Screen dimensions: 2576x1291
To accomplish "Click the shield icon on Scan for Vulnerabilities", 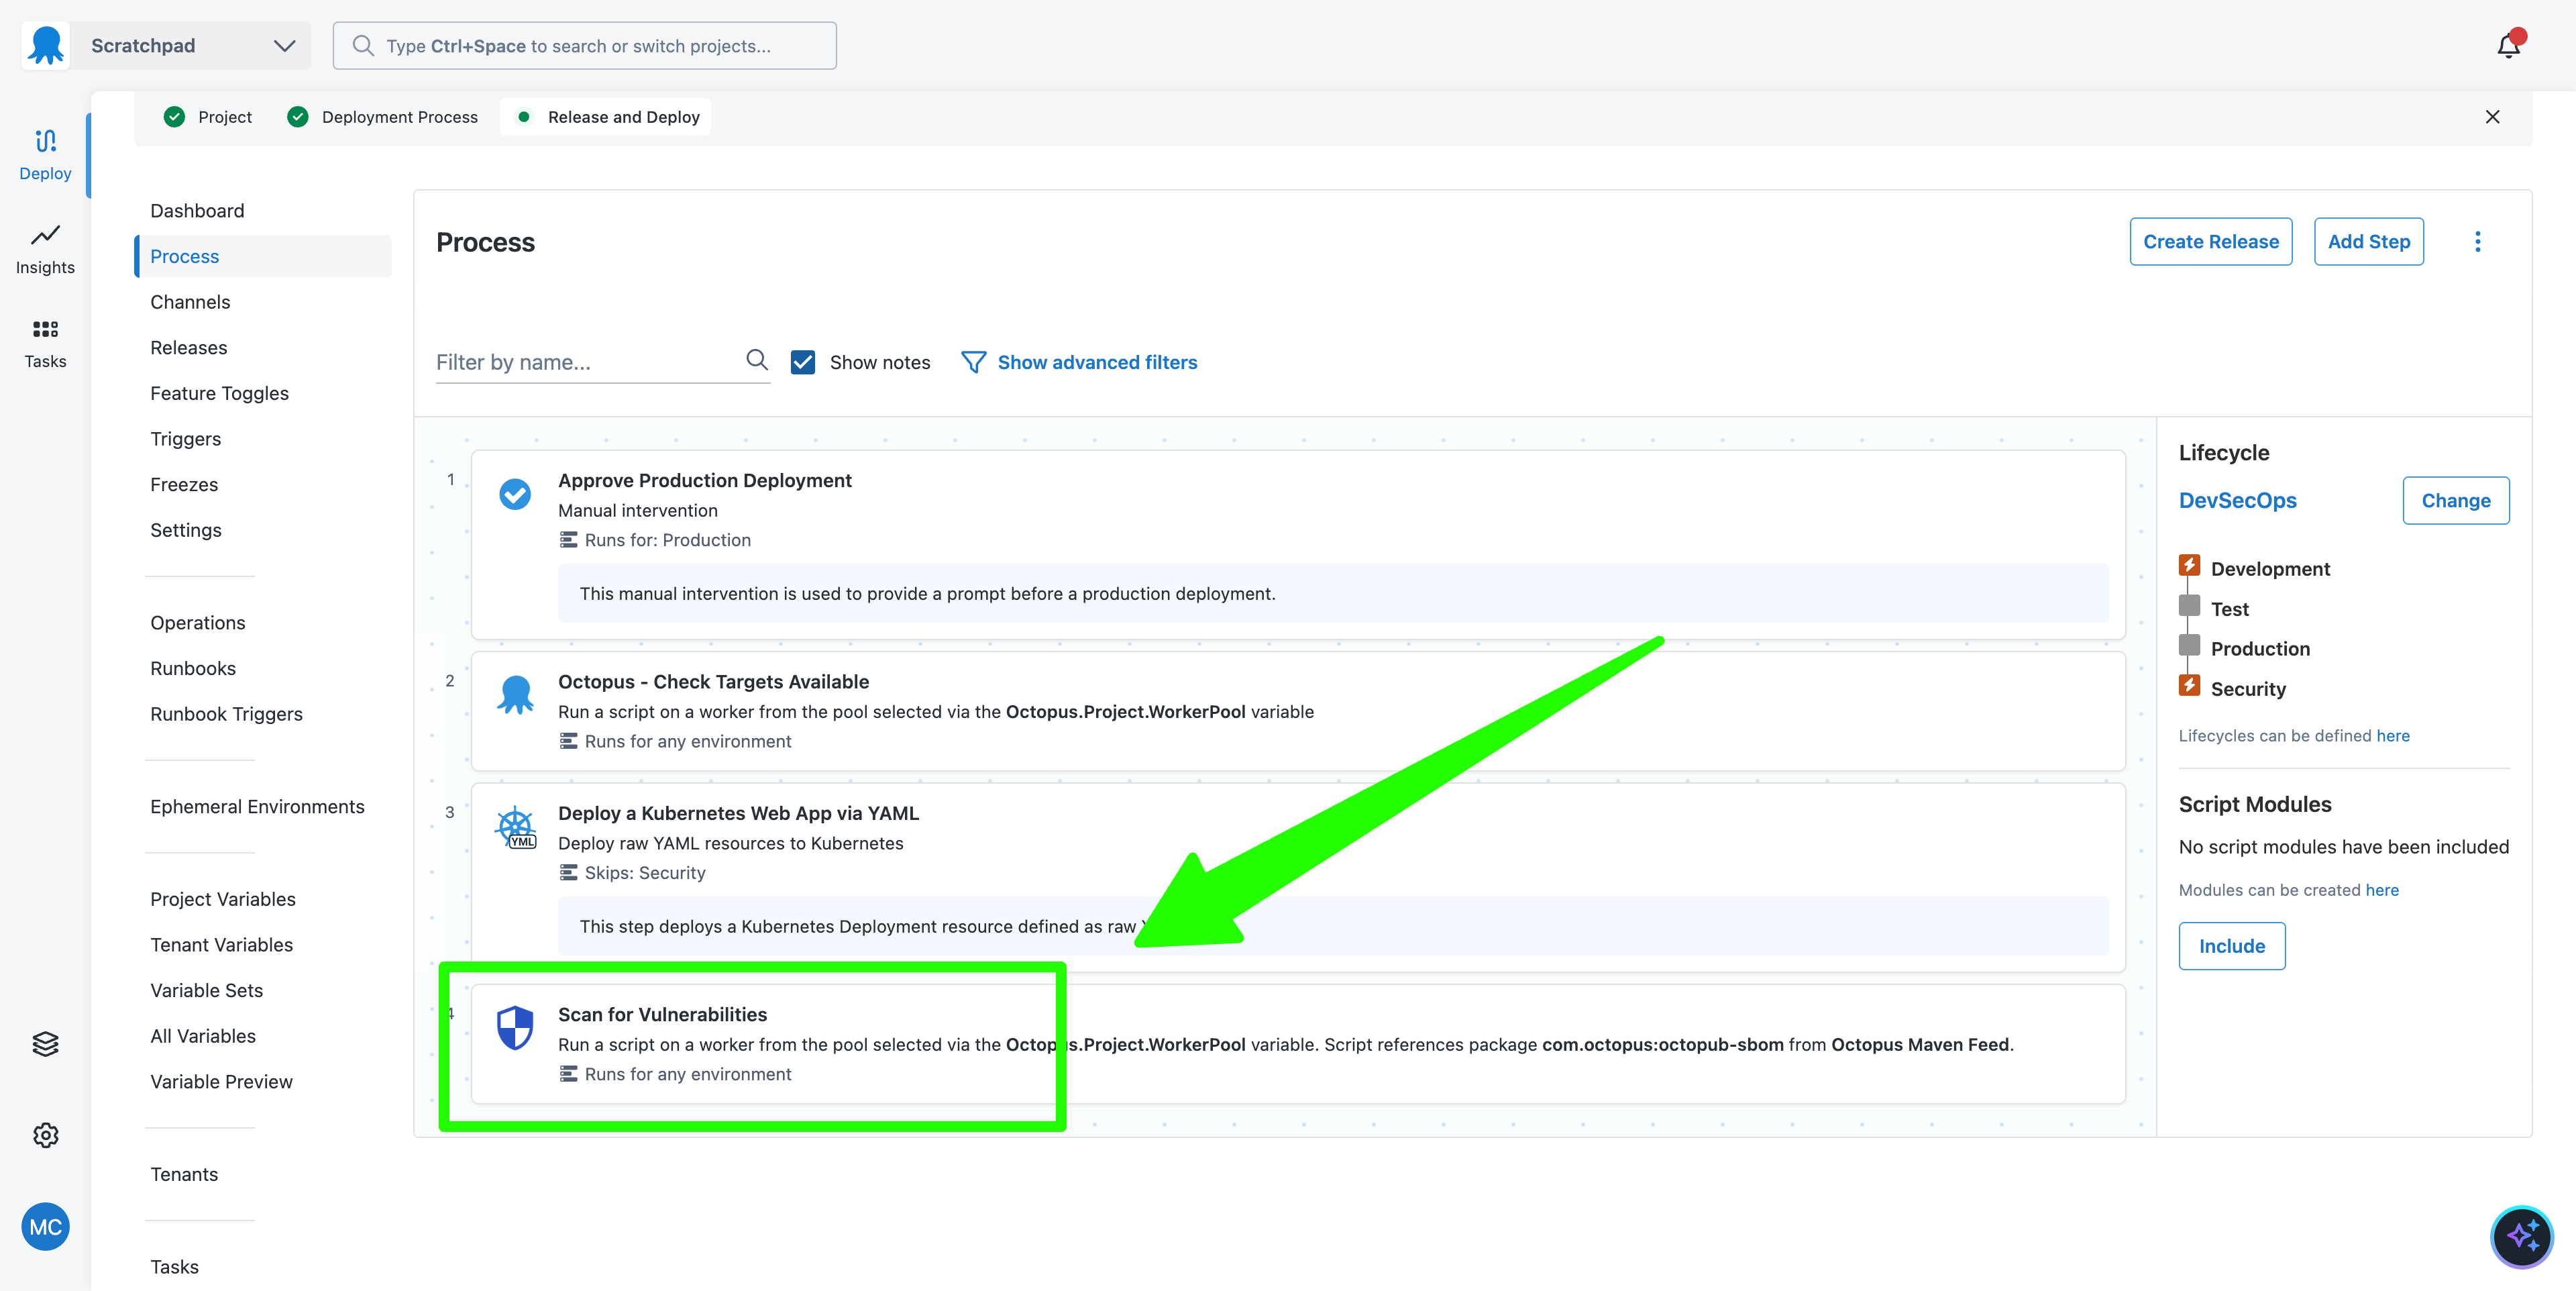I will (x=516, y=1026).
